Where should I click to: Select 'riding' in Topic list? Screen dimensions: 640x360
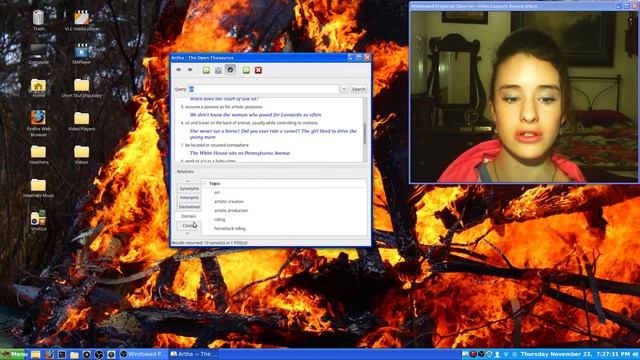[x=220, y=220]
